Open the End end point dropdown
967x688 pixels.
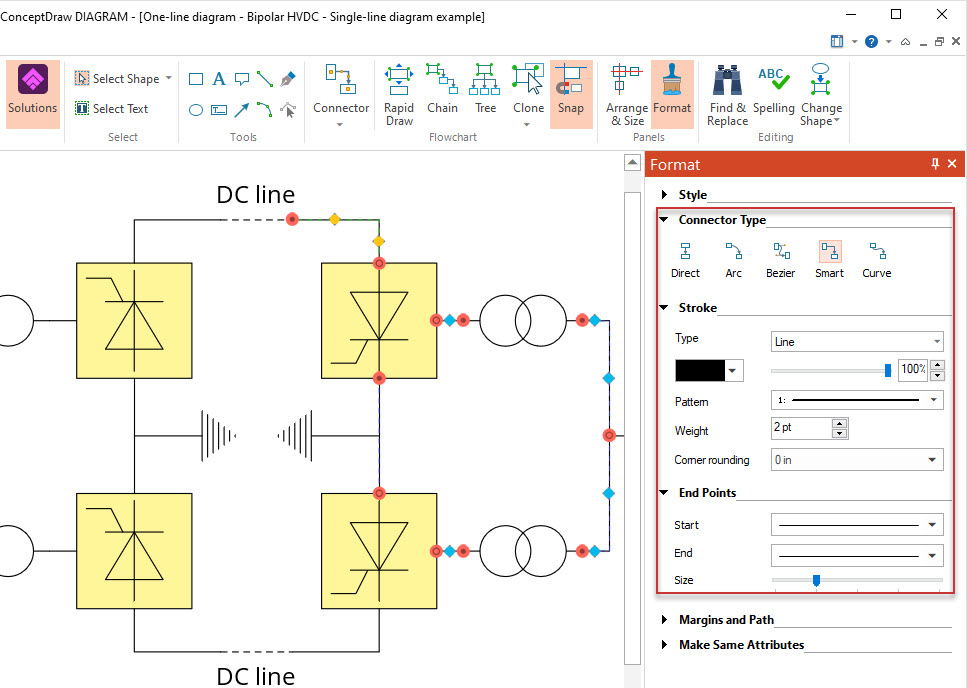click(857, 555)
